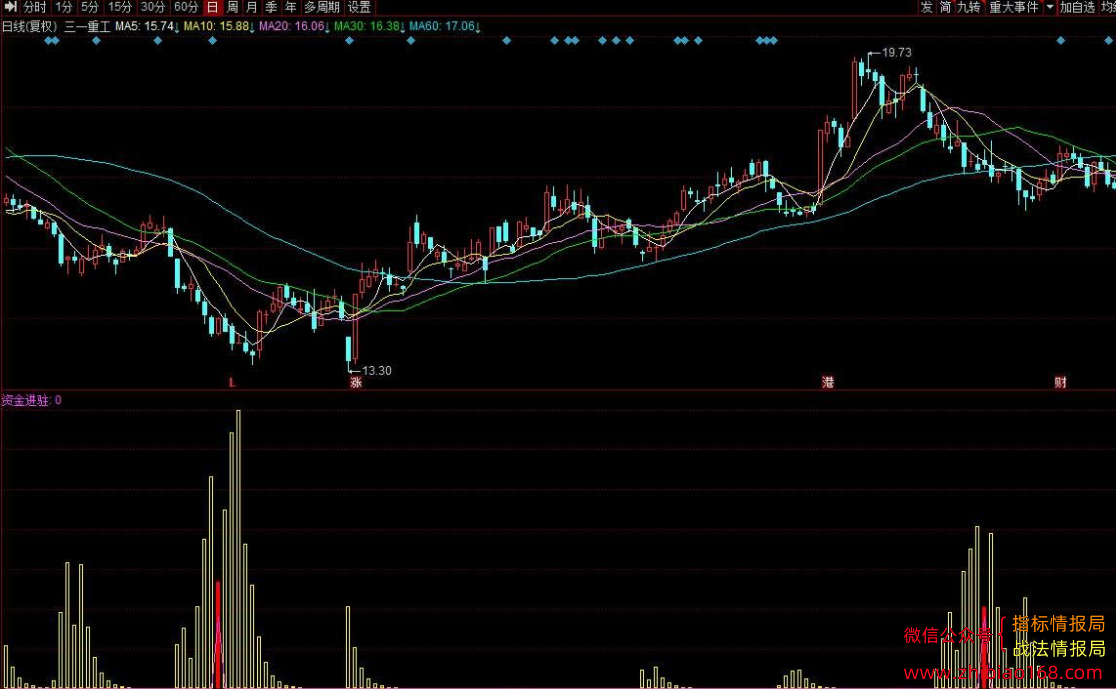Image resolution: width=1116 pixels, height=689 pixels.
Task: Click the red L marker below the chart
Action: (232, 382)
